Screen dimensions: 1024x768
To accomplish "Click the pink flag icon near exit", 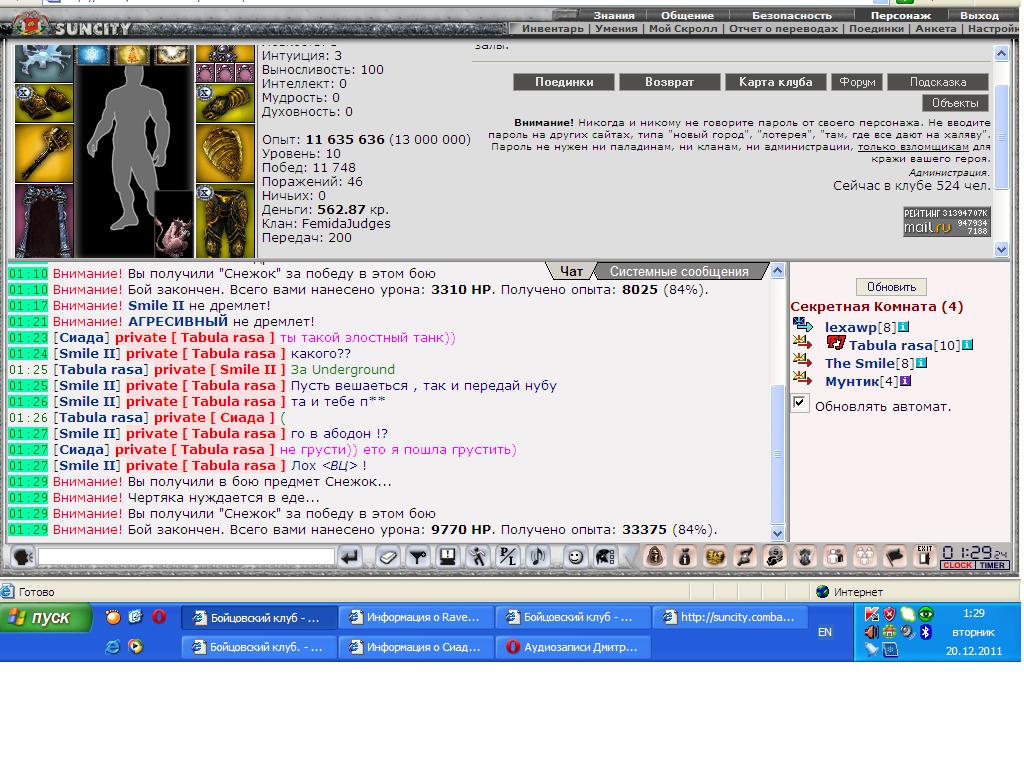I will [x=895, y=556].
